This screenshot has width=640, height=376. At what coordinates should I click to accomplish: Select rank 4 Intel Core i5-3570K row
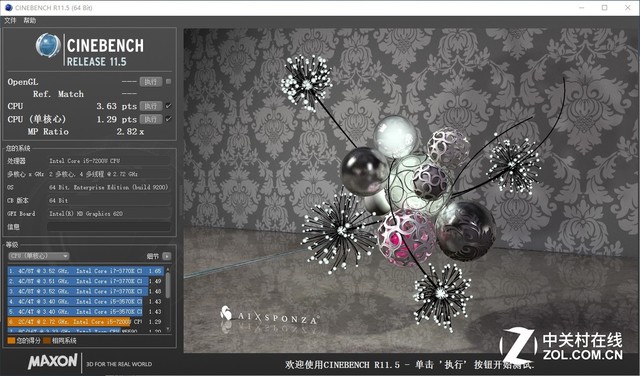86,301
